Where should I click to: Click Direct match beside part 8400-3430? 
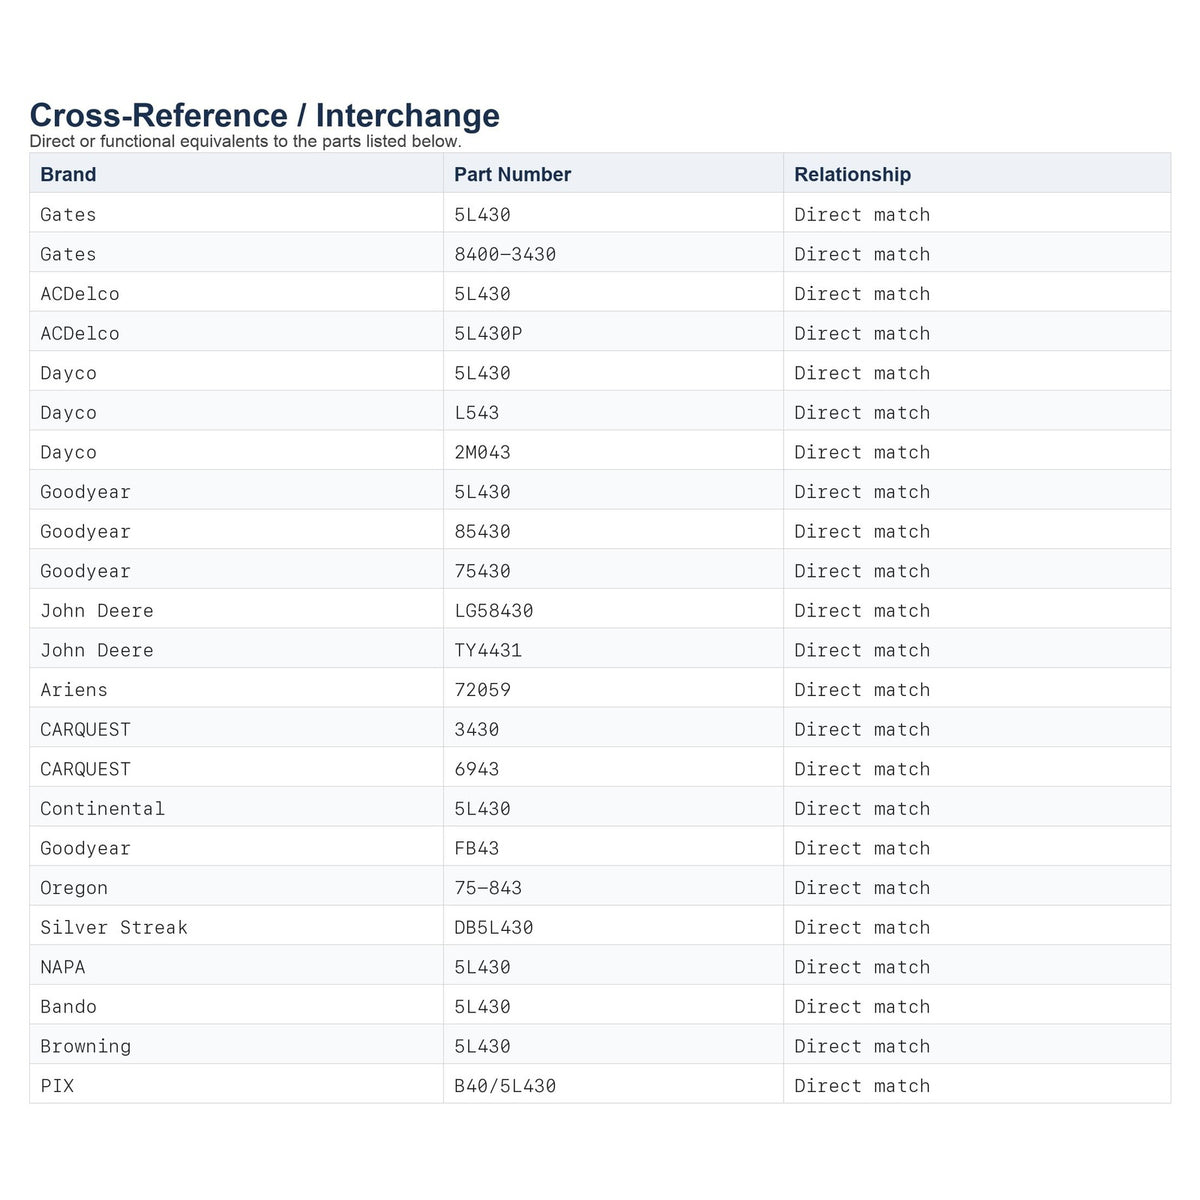click(x=862, y=254)
